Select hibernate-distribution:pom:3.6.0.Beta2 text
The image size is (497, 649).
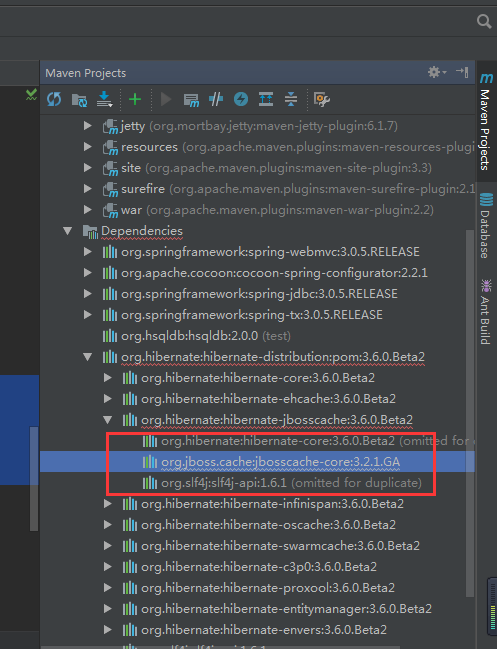click(x=273, y=357)
